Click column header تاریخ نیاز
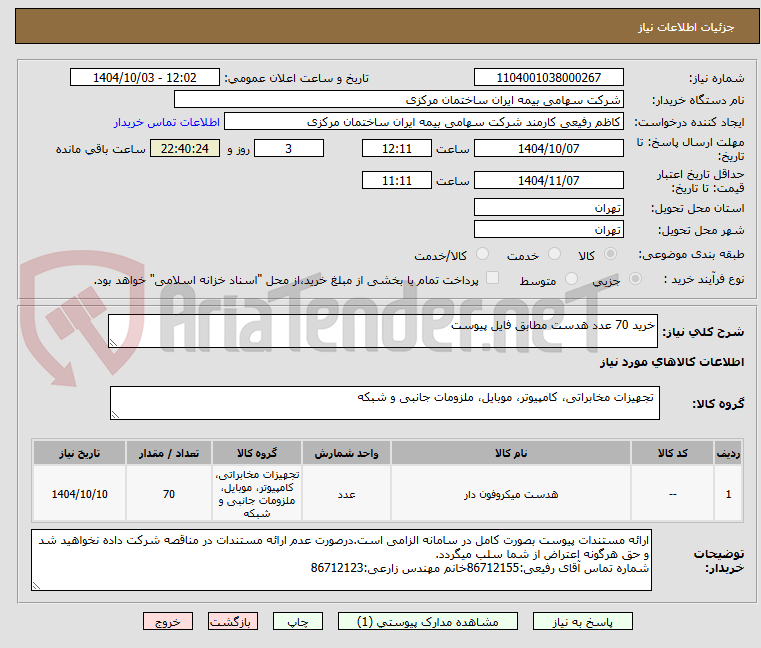Image resolution: width=761 pixels, height=648 pixels. click(80, 453)
